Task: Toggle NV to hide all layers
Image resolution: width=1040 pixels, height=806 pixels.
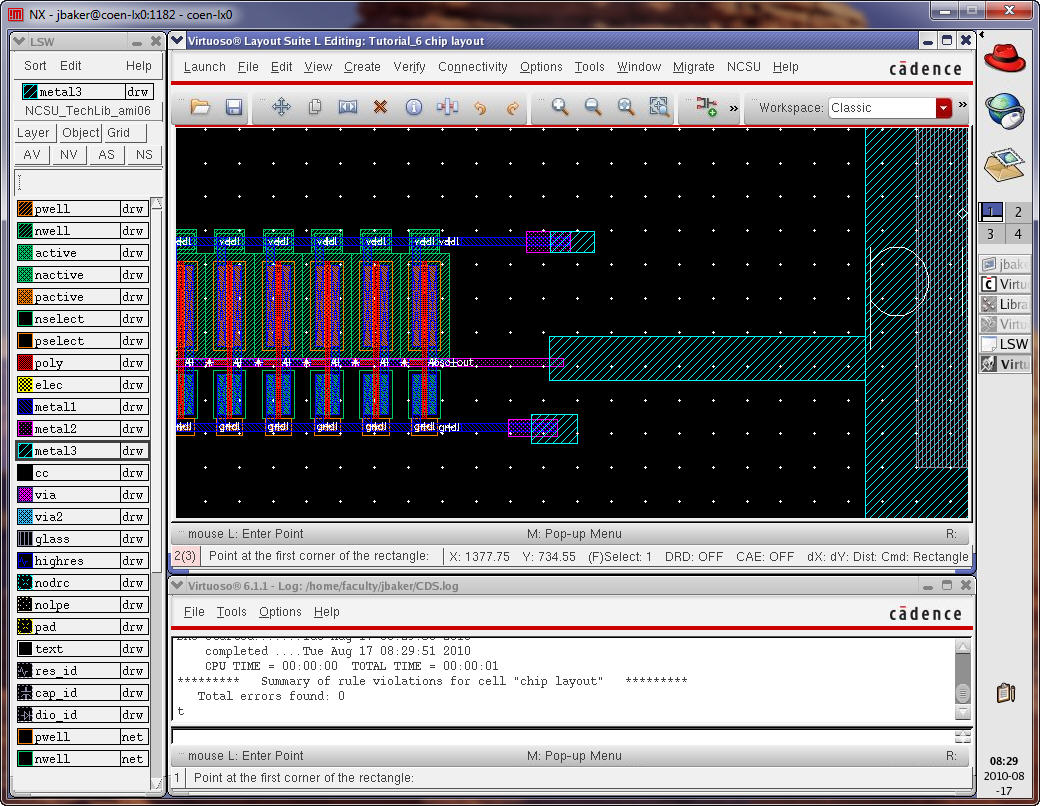Action: point(69,155)
